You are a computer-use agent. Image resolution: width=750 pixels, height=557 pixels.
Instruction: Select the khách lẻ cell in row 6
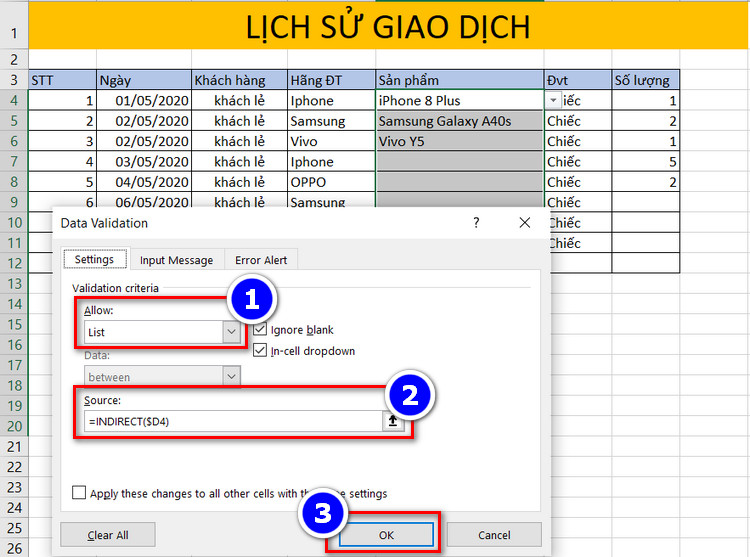pyautogui.click(x=239, y=142)
